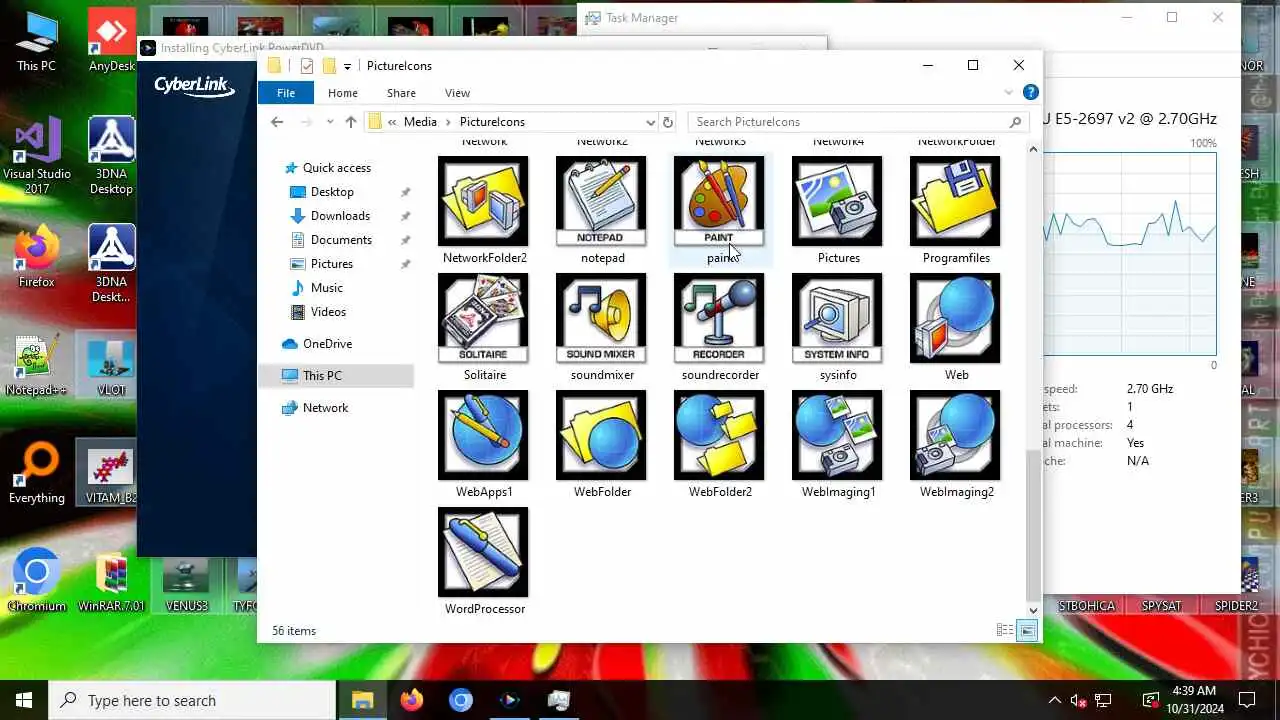Open Videos in the navigation pane
The width and height of the screenshot is (1280, 720).
click(x=328, y=312)
